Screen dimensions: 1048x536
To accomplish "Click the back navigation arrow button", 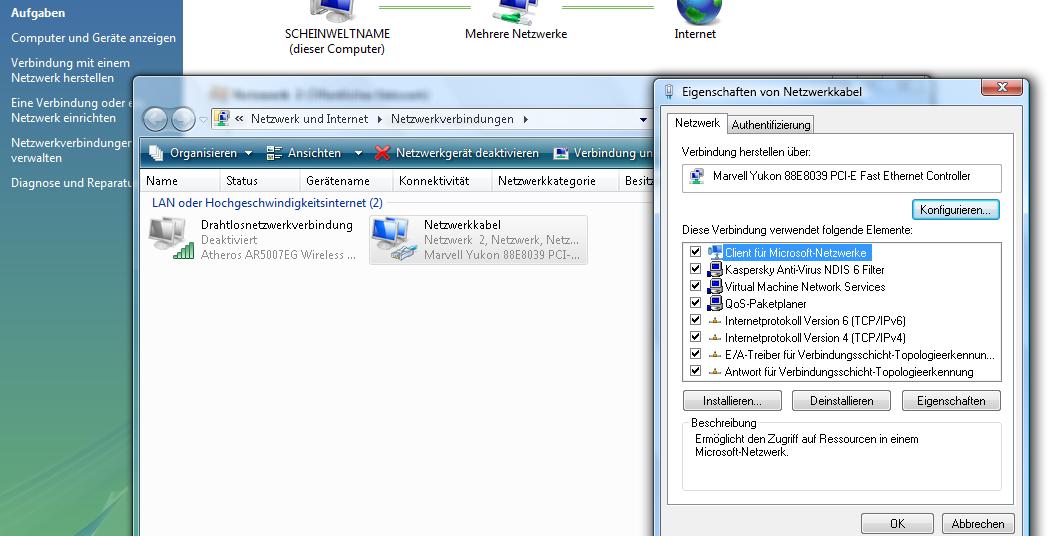I will (x=155, y=120).
